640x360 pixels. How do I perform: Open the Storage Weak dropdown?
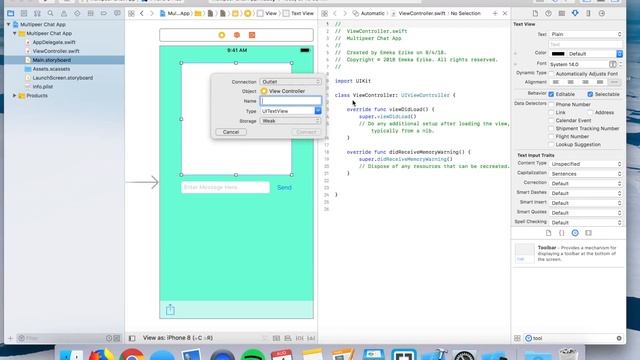click(x=291, y=121)
